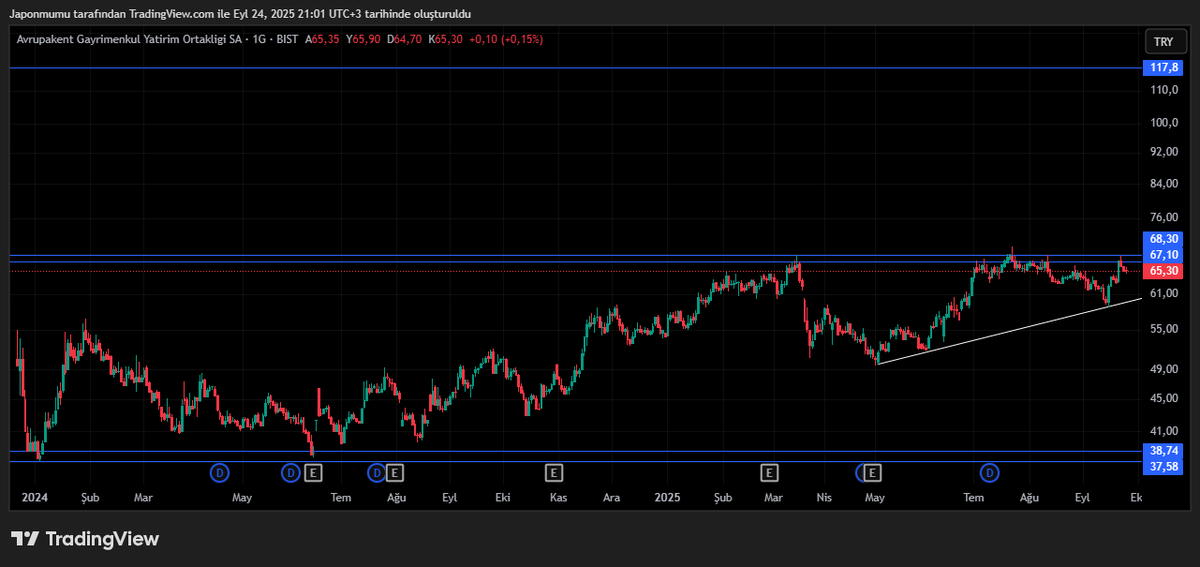Click the 100,0 price axis label

(1164, 123)
